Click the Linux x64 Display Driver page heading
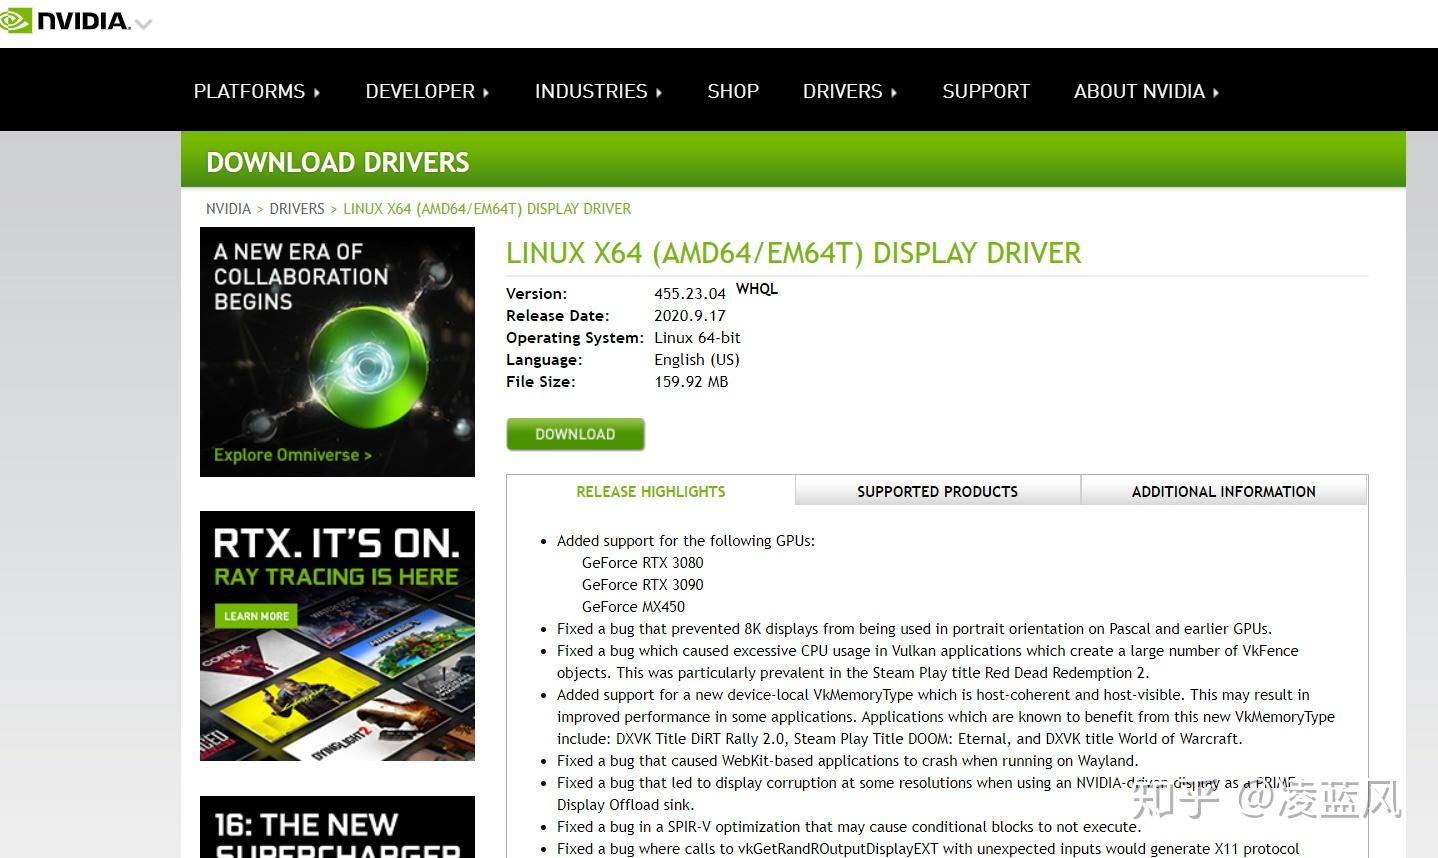This screenshot has width=1438, height=858. (x=793, y=253)
